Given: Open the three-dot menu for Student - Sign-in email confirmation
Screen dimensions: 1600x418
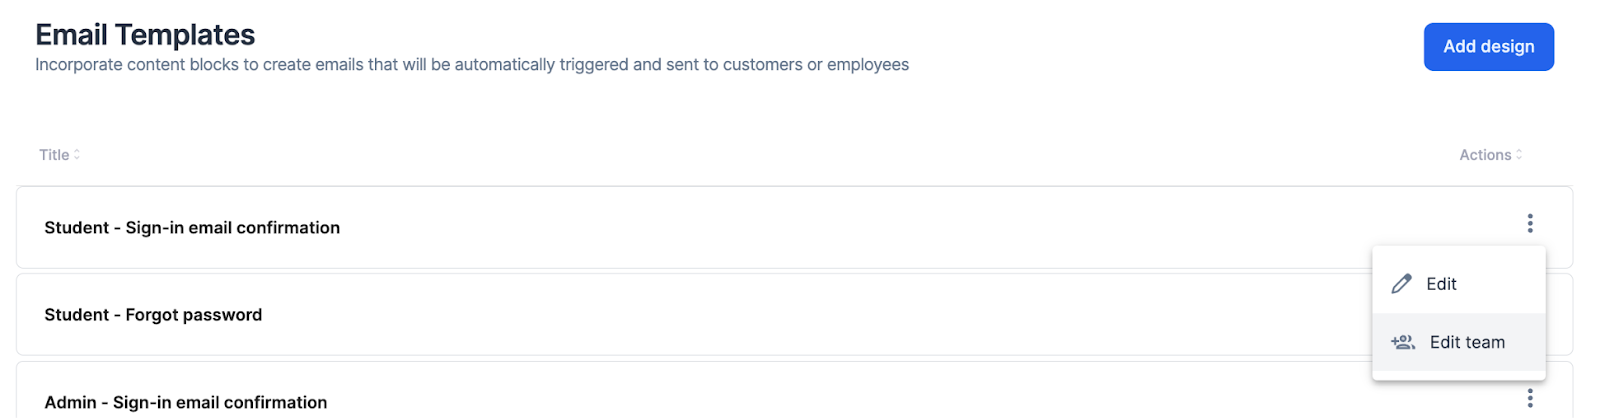Looking at the screenshot, I should 1529,224.
